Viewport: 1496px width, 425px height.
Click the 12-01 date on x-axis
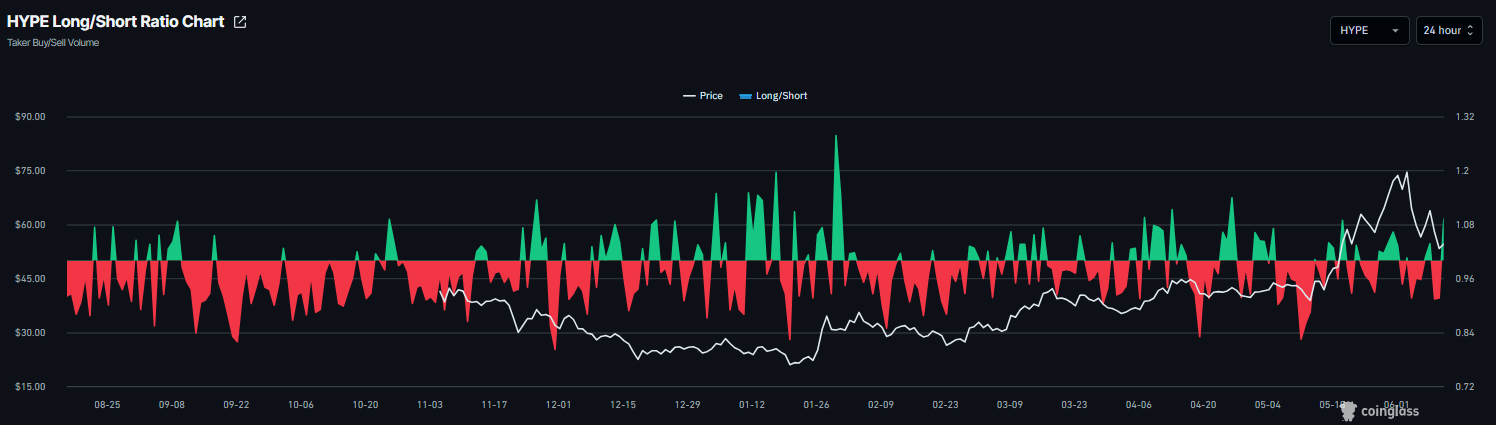pos(558,405)
